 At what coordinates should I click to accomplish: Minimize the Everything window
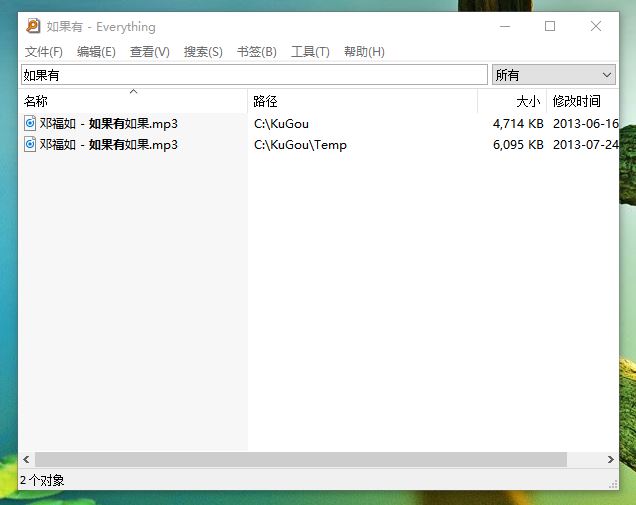503,27
